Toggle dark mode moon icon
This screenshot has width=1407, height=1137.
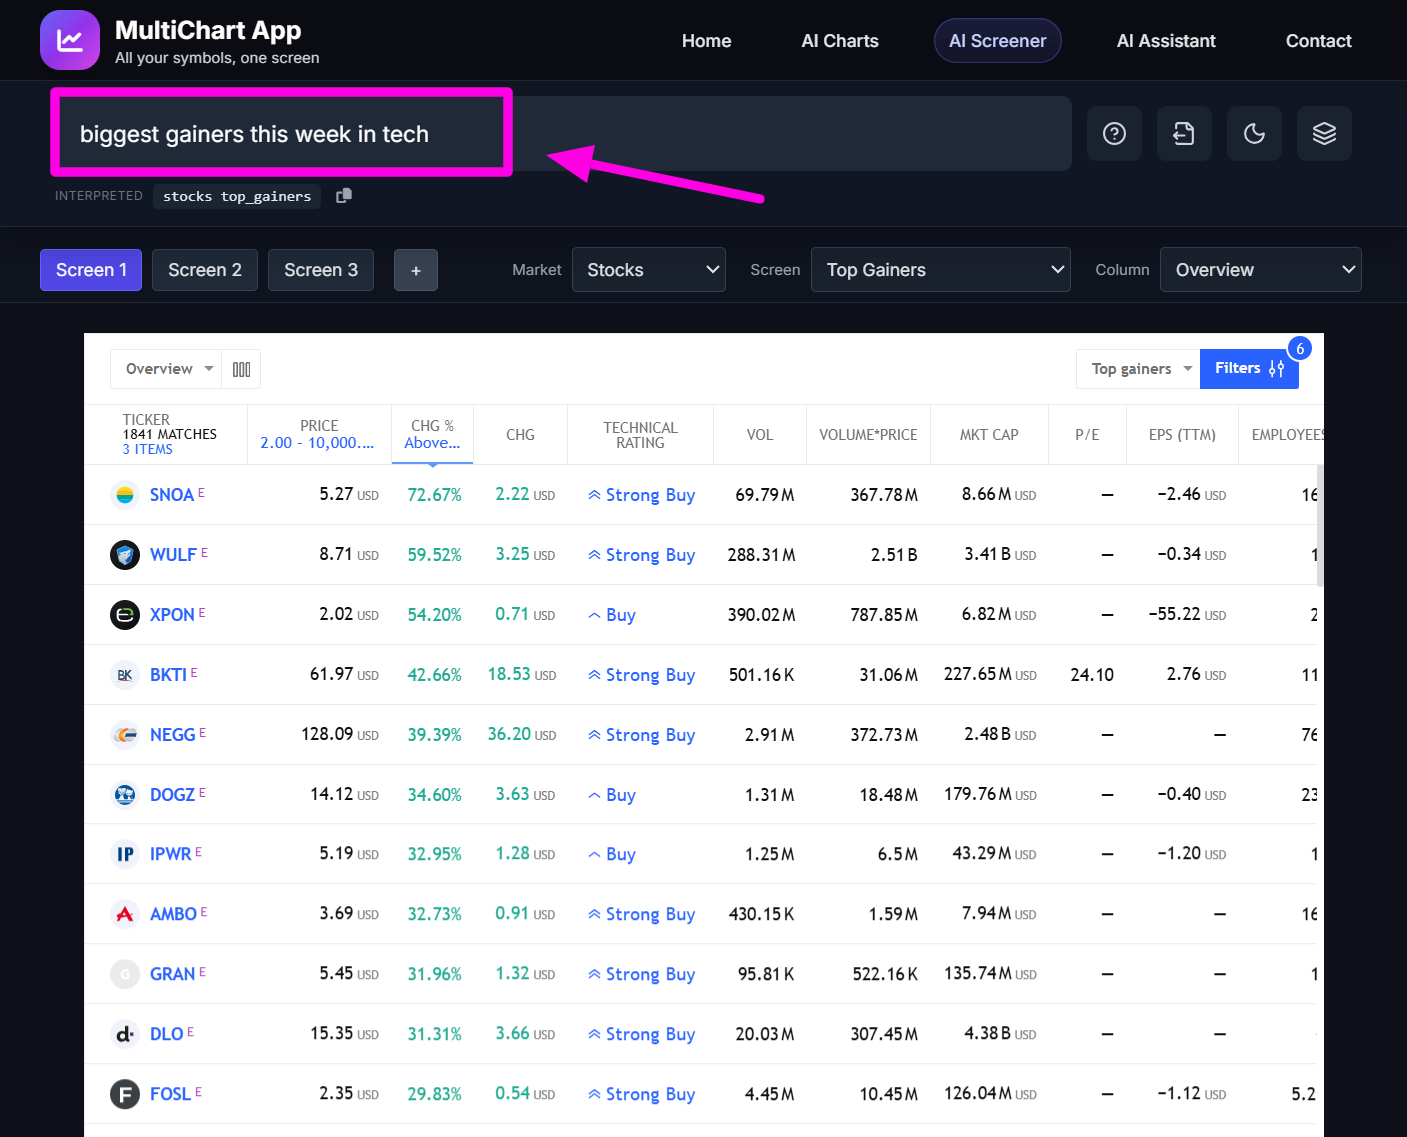(x=1254, y=133)
